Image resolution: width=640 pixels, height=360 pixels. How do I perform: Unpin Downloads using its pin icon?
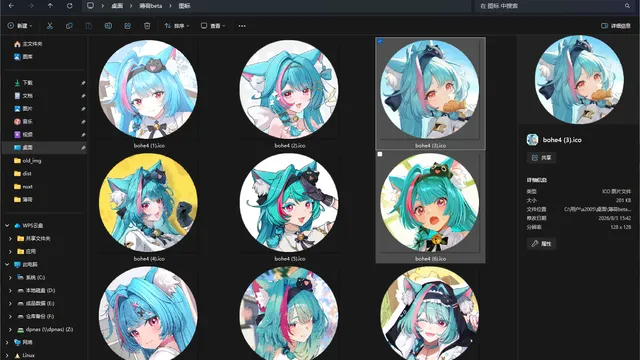[x=83, y=83]
